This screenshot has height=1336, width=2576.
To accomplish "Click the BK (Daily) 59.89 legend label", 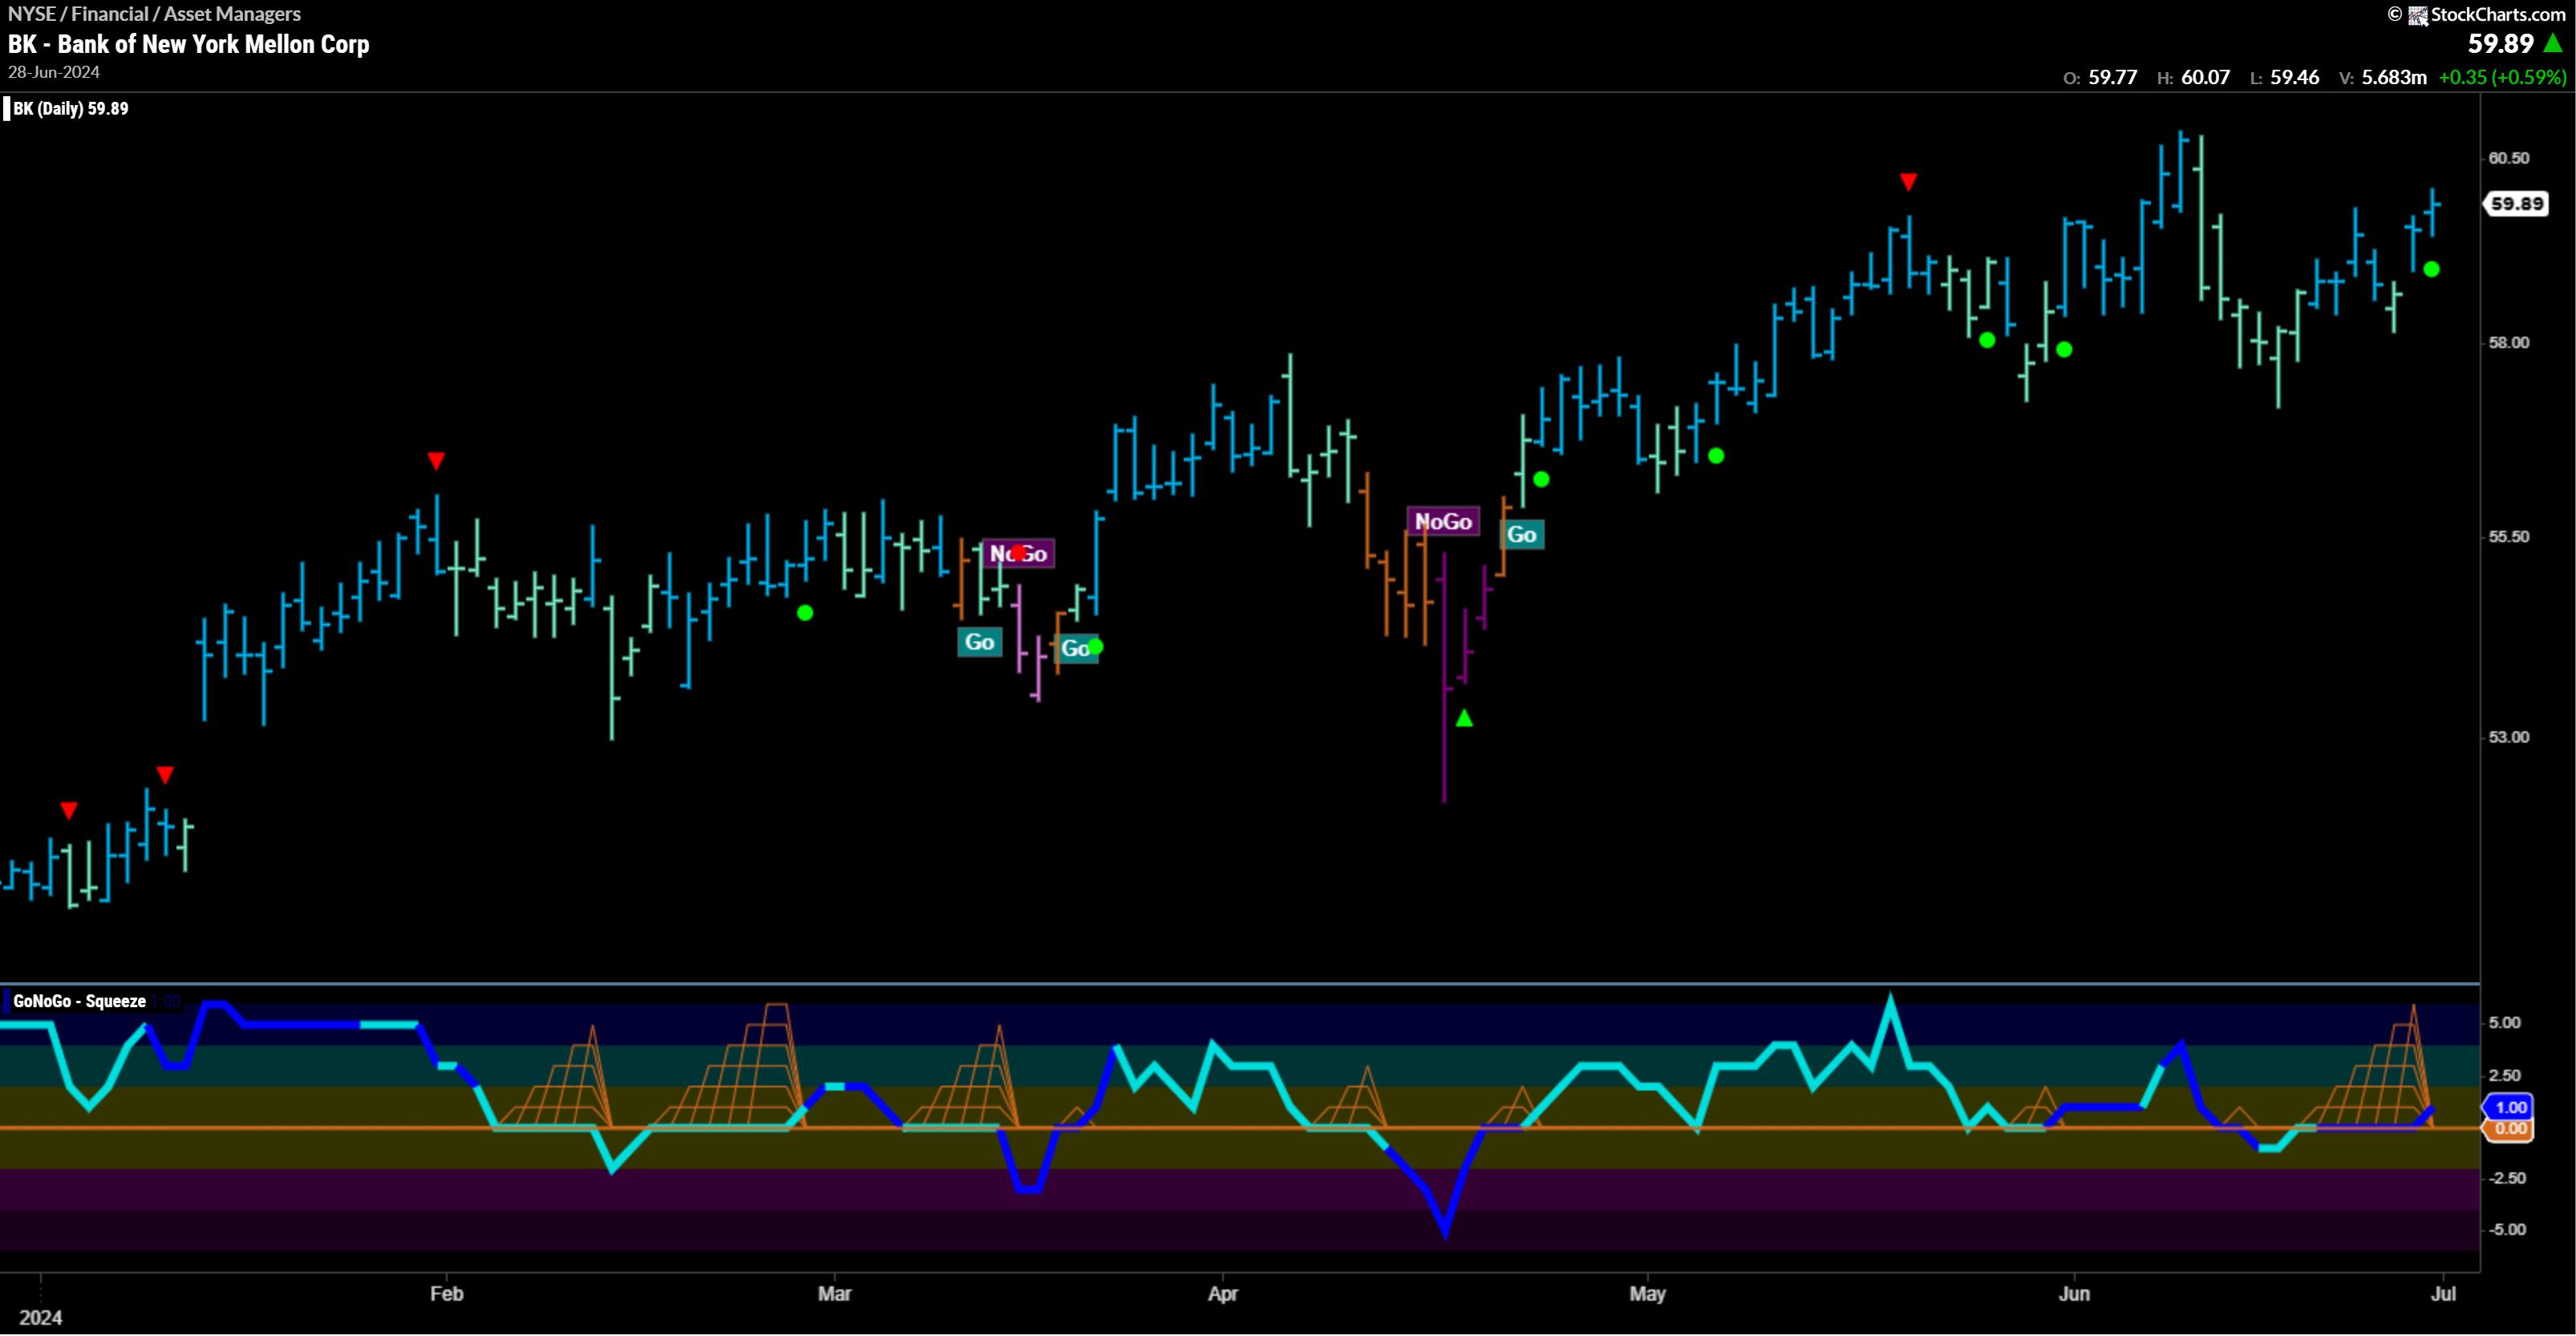I will coord(70,108).
